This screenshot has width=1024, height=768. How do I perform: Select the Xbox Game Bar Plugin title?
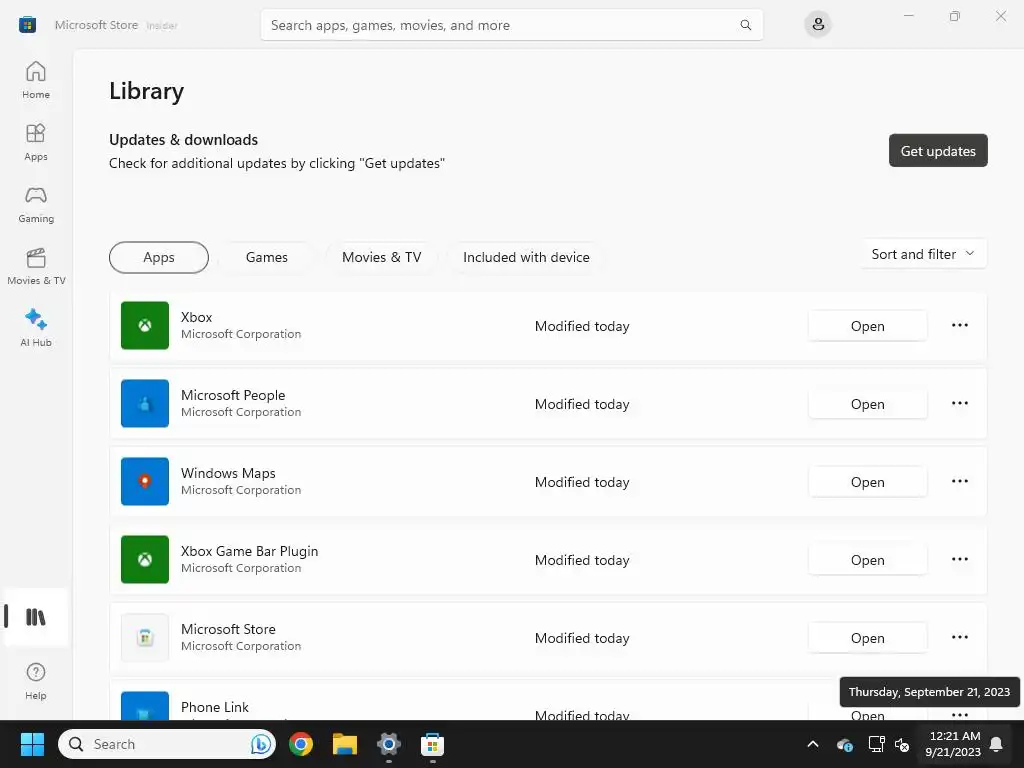pyautogui.click(x=249, y=551)
